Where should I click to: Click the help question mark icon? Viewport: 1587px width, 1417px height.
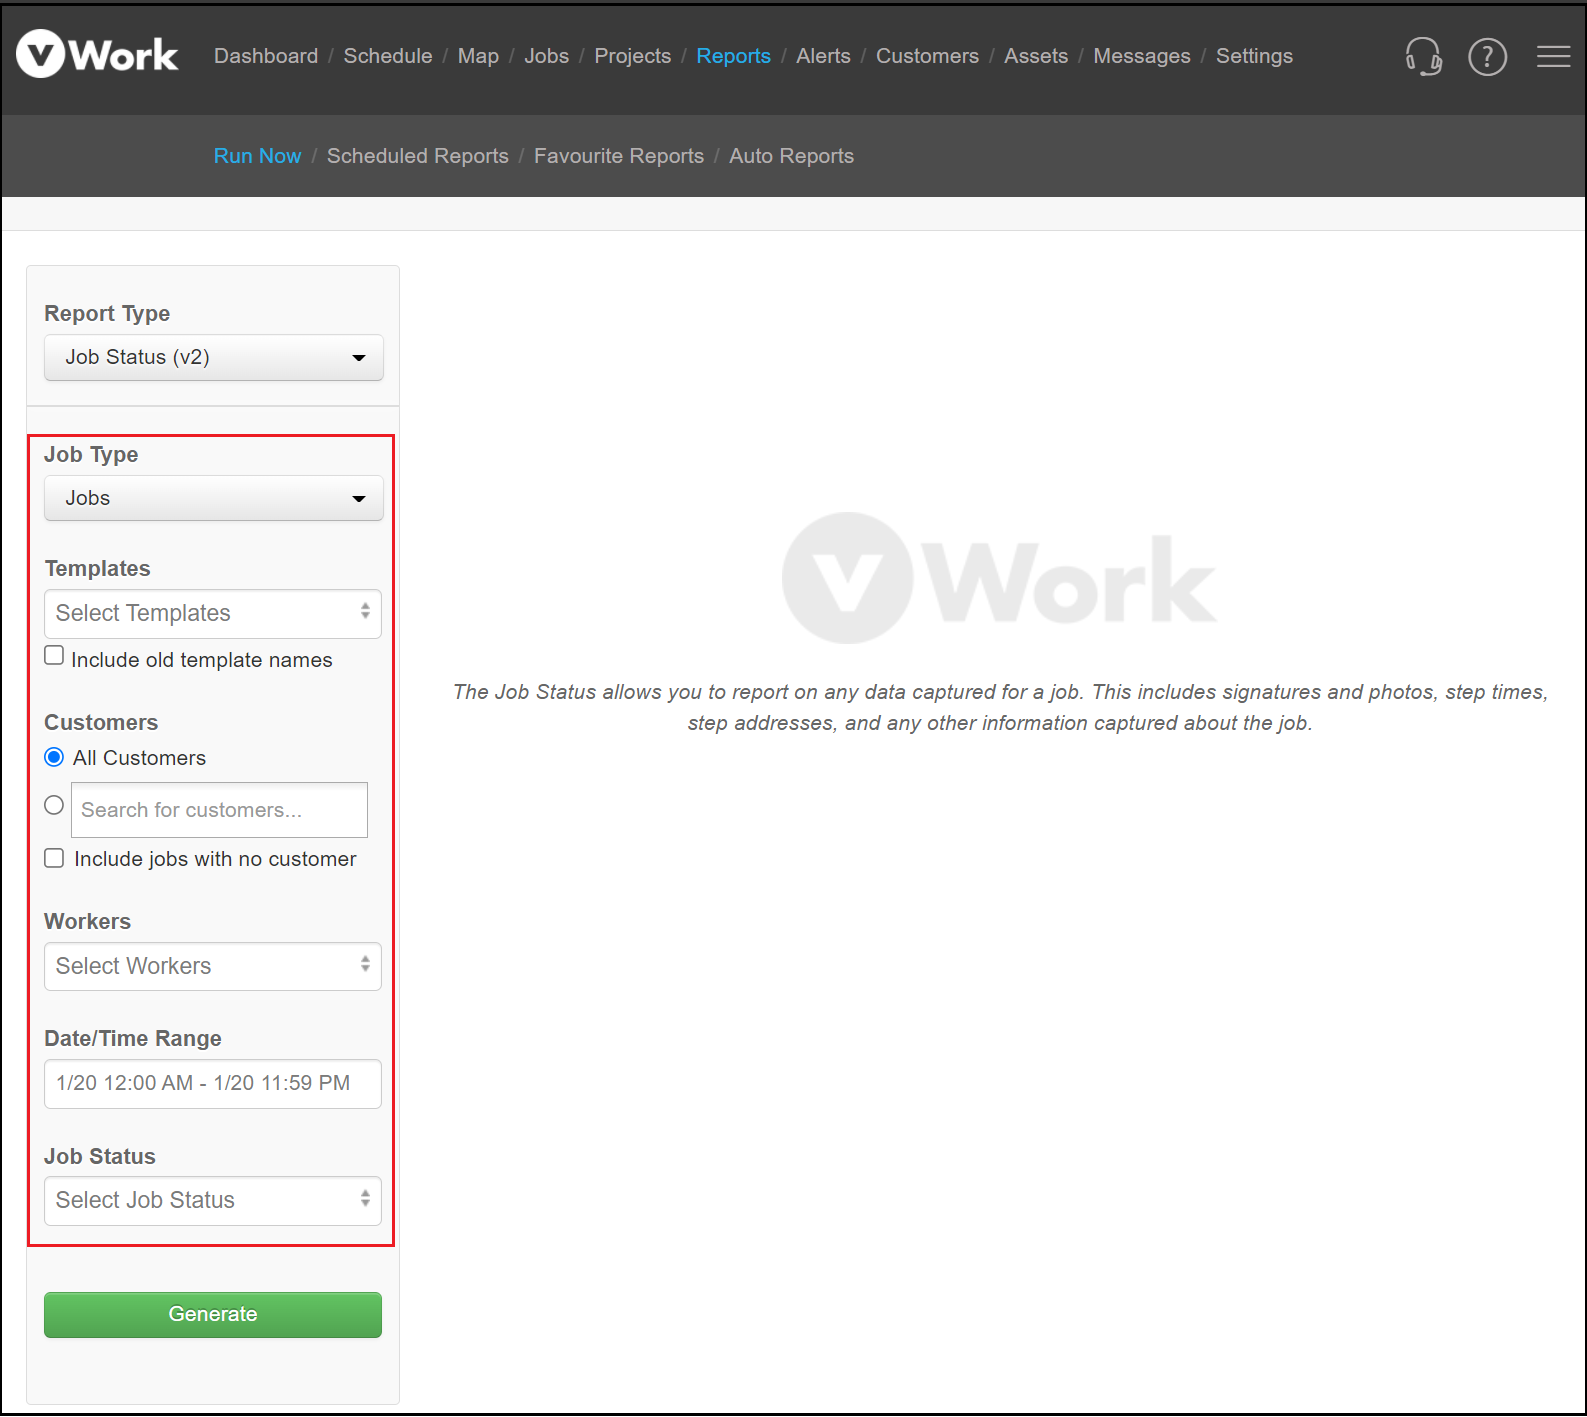click(x=1487, y=57)
